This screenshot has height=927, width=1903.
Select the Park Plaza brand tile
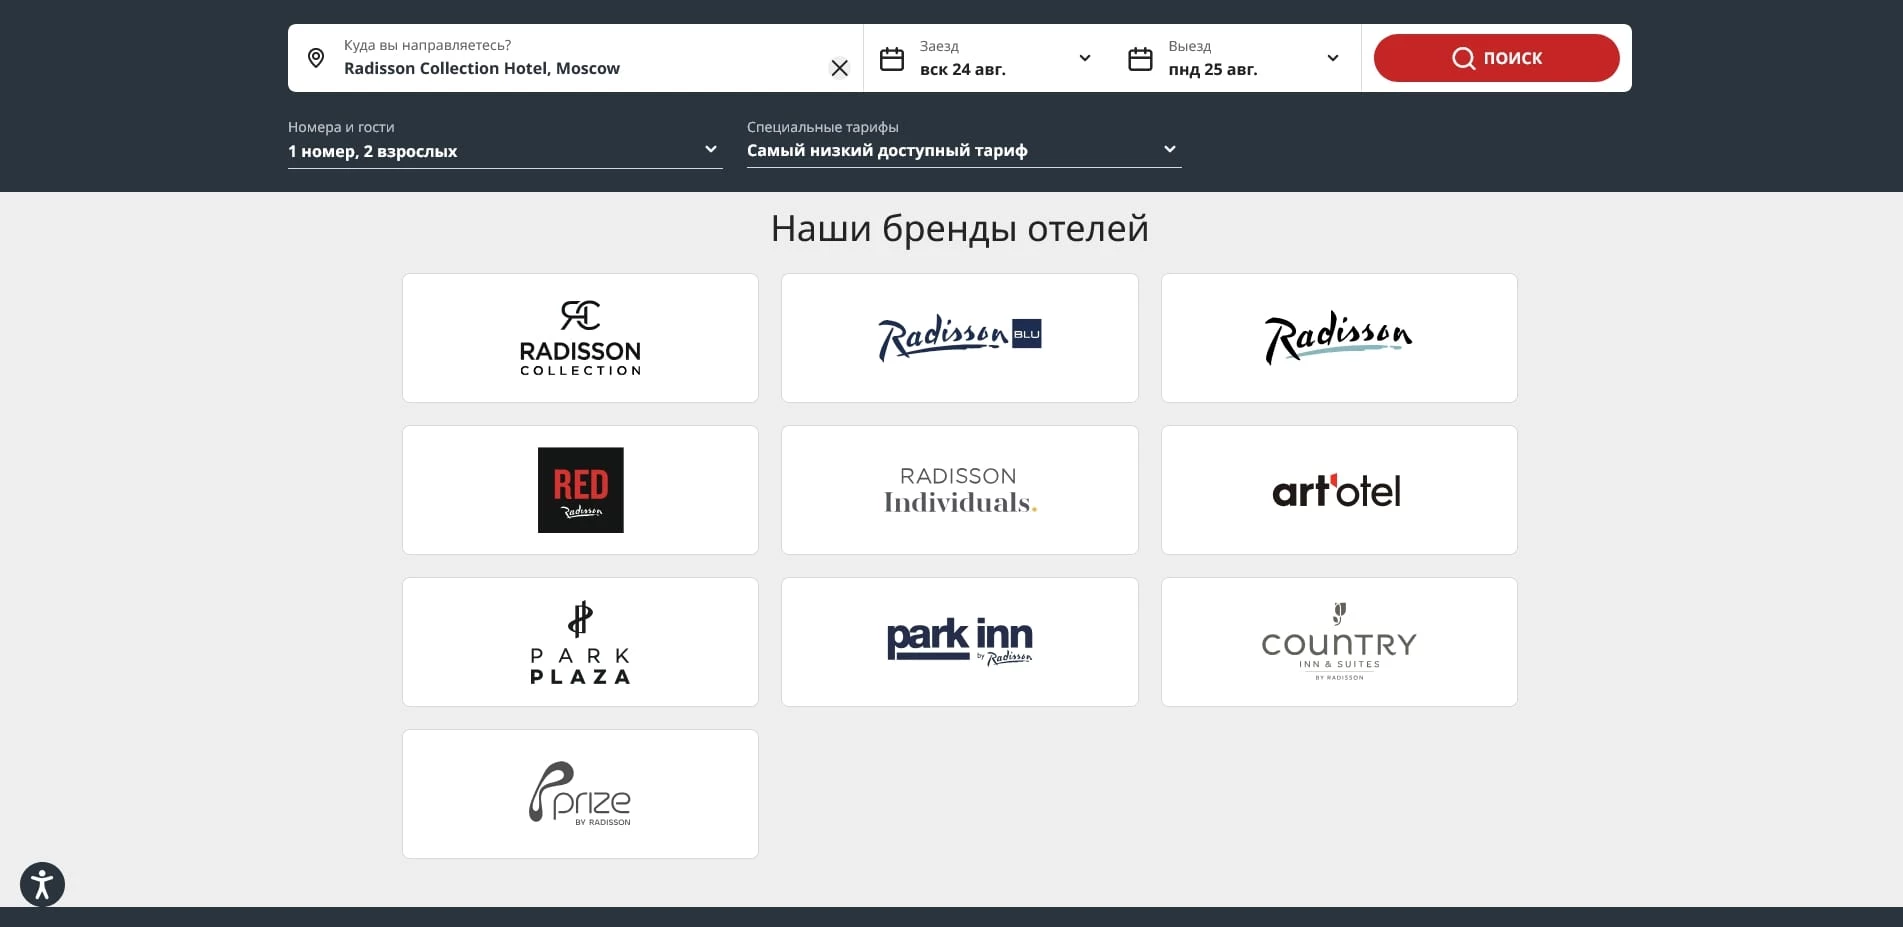click(580, 641)
